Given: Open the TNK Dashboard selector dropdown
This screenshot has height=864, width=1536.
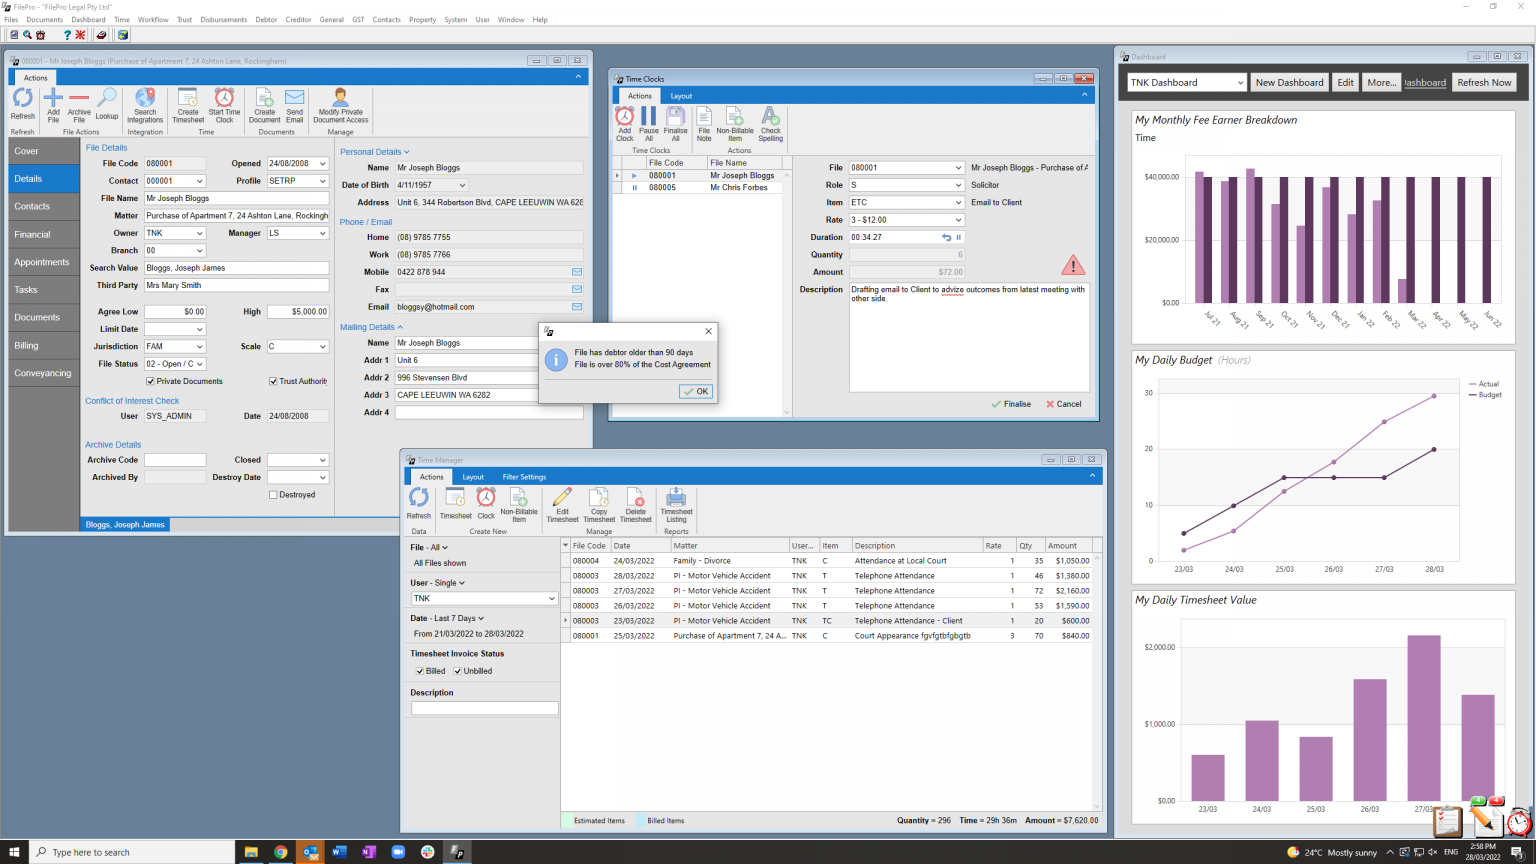Looking at the screenshot, I should point(1240,82).
